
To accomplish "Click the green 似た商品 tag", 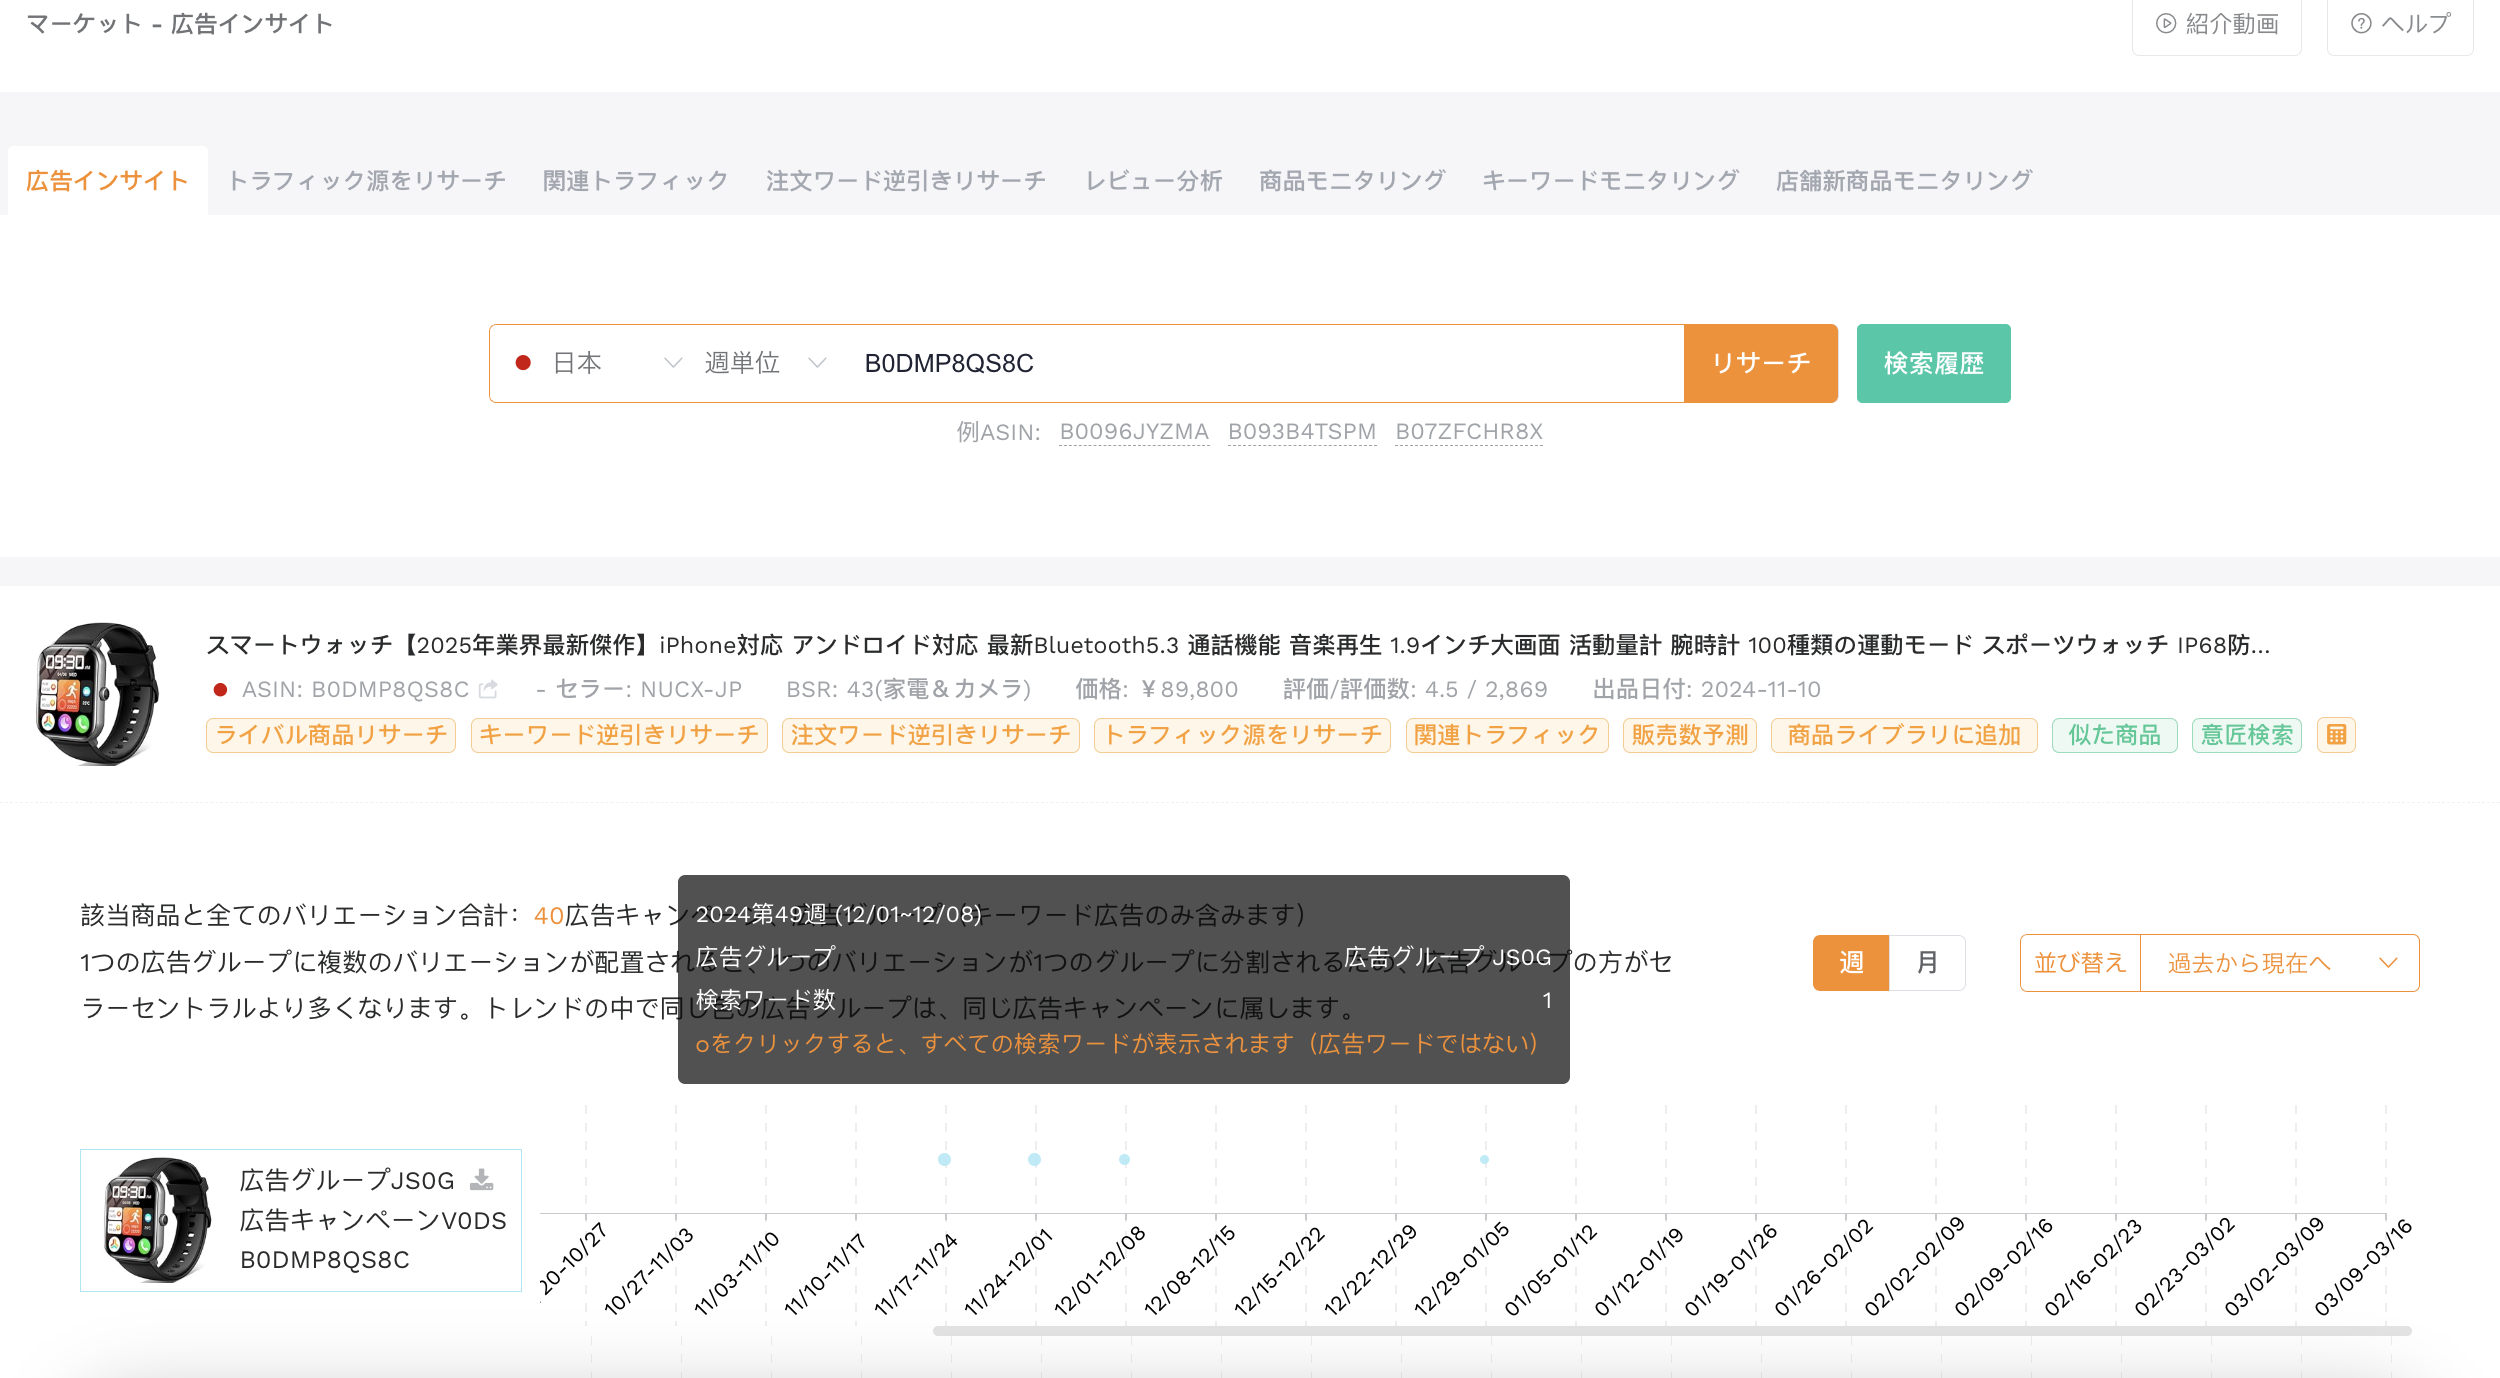I will [x=2114, y=735].
